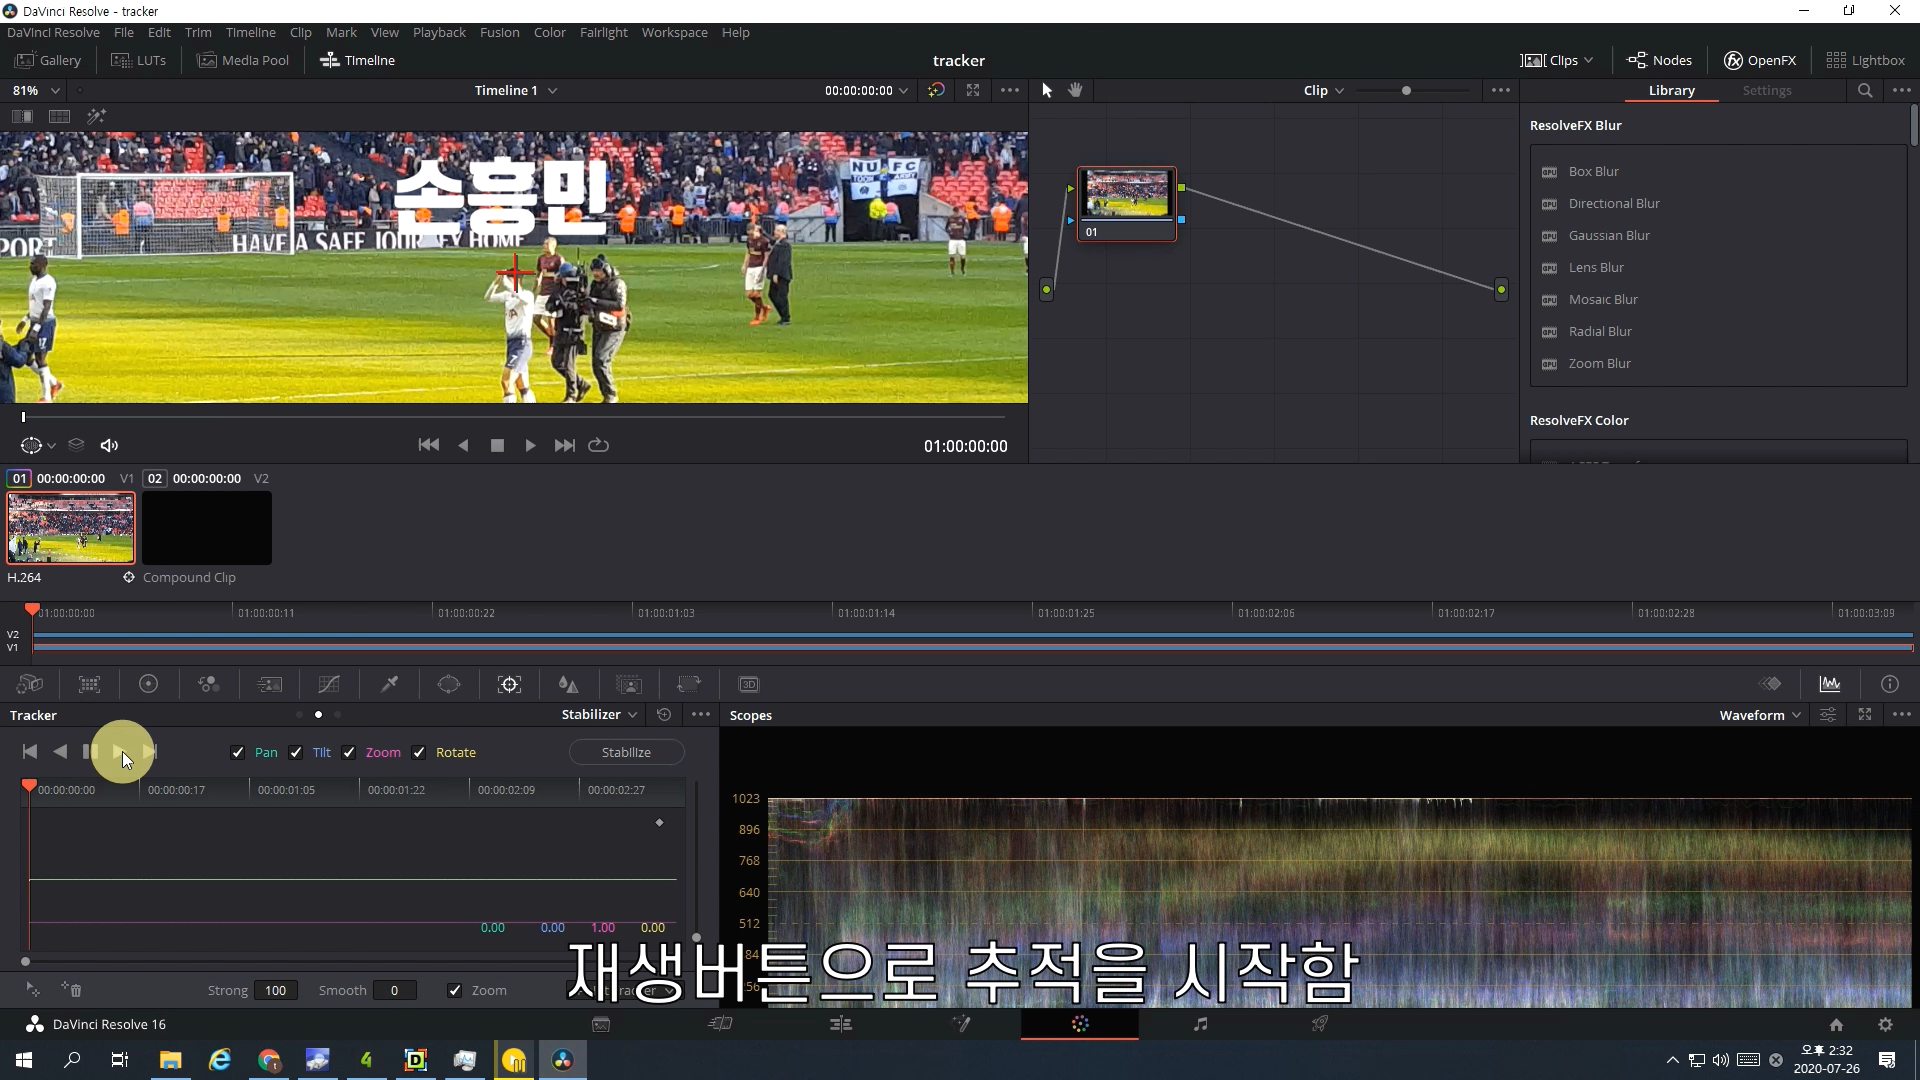Open the 81% viewer zoom dropdown
The height and width of the screenshot is (1080, 1920).
coord(36,90)
